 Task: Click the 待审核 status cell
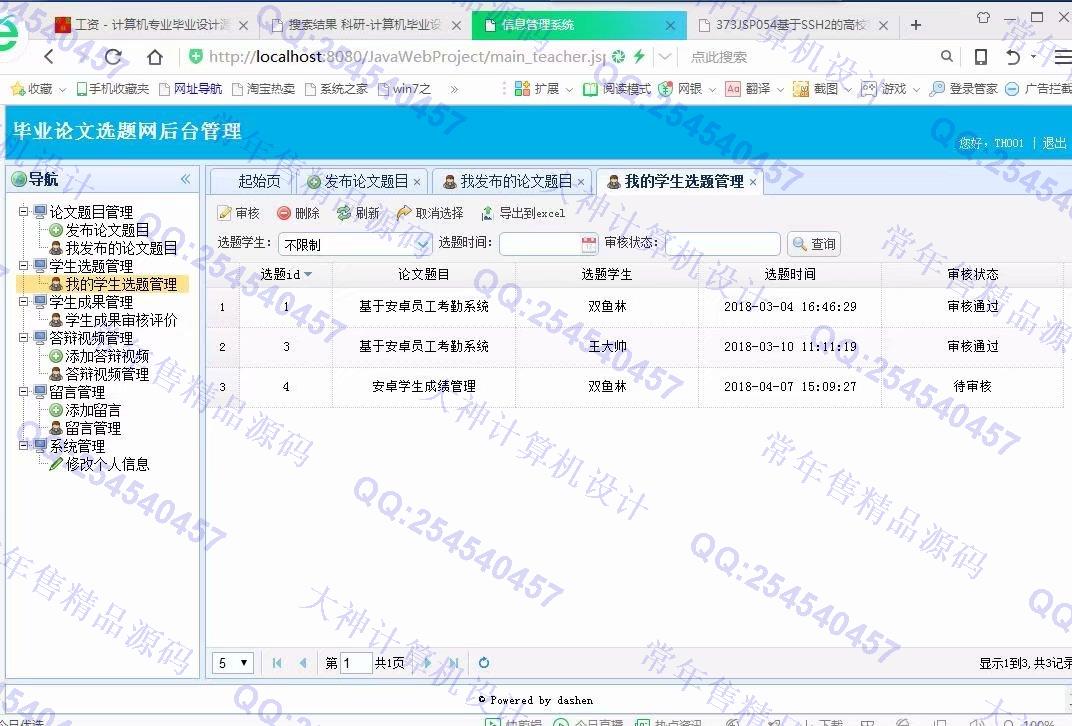(973, 386)
